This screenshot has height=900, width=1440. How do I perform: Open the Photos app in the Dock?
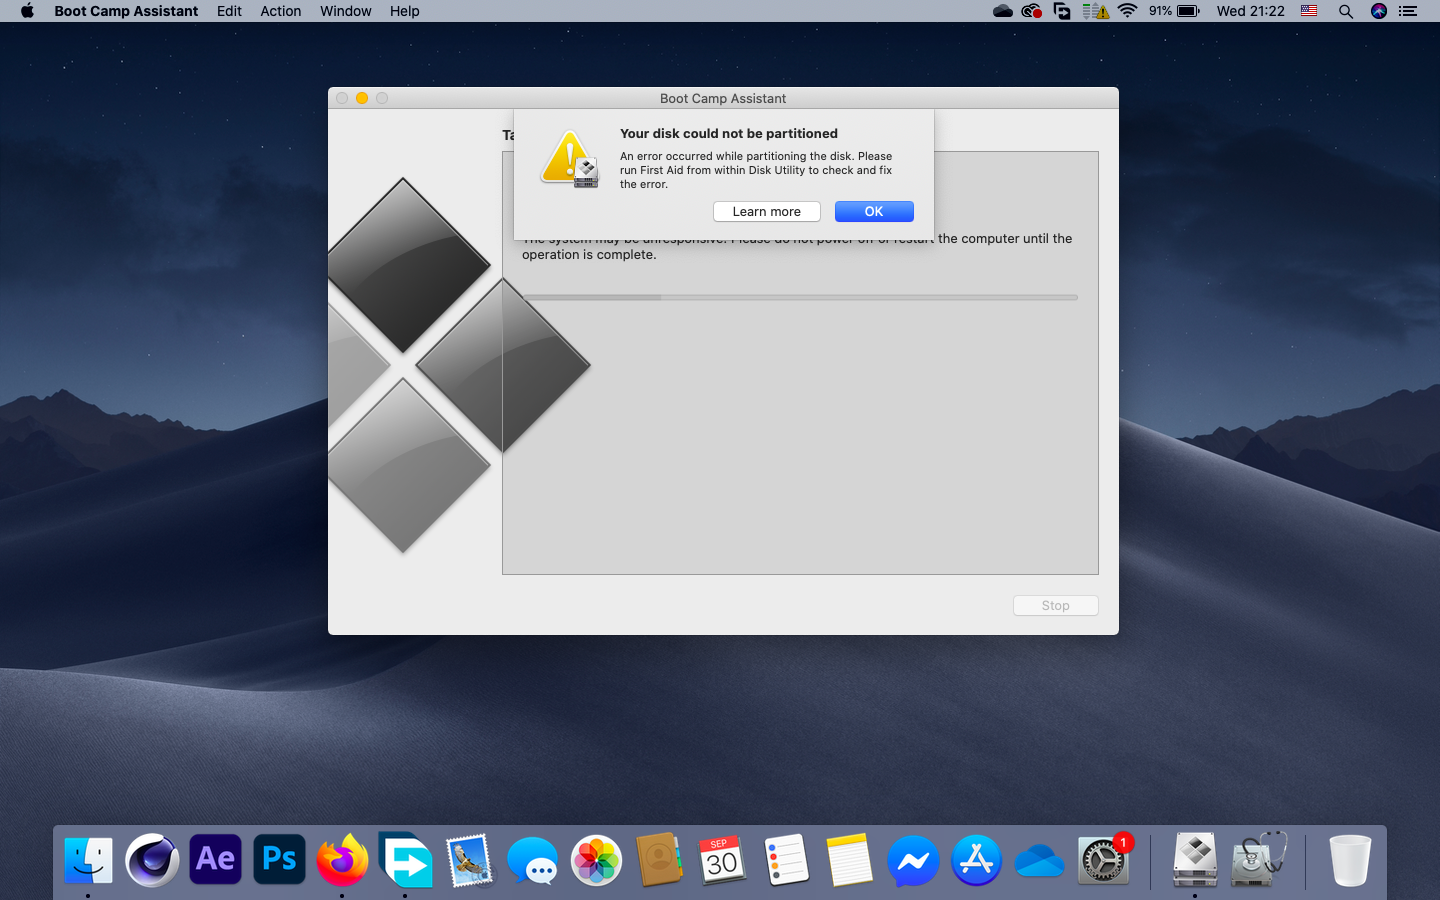[596, 860]
